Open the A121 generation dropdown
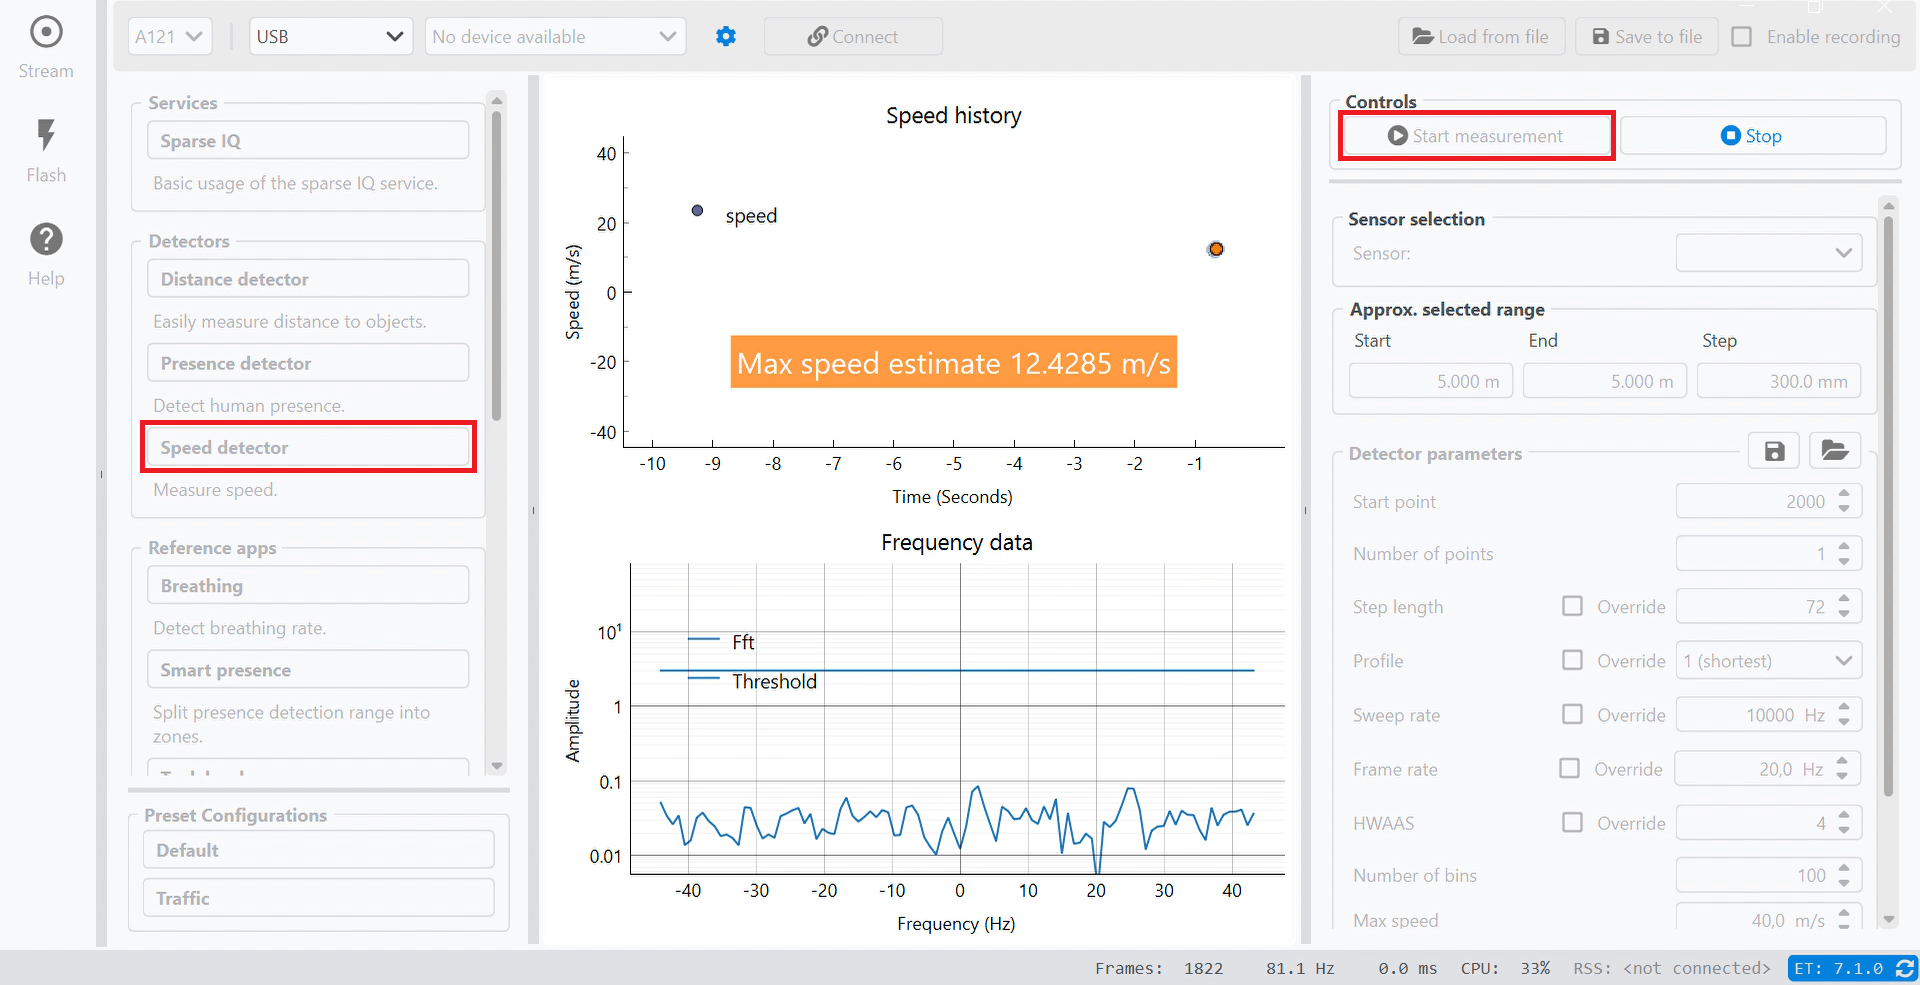The height and width of the screenshot is (985, 1920). click(169, 36)
